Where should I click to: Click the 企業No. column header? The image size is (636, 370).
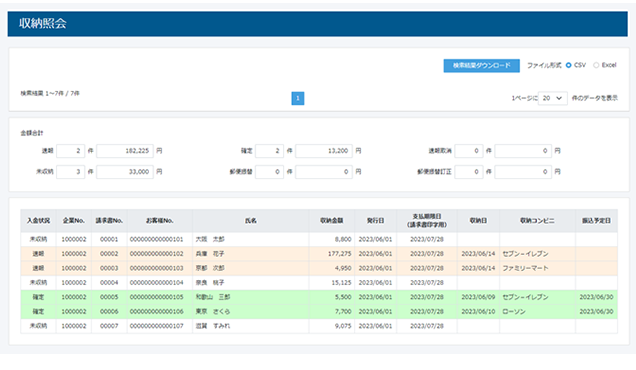coord(74,221)
